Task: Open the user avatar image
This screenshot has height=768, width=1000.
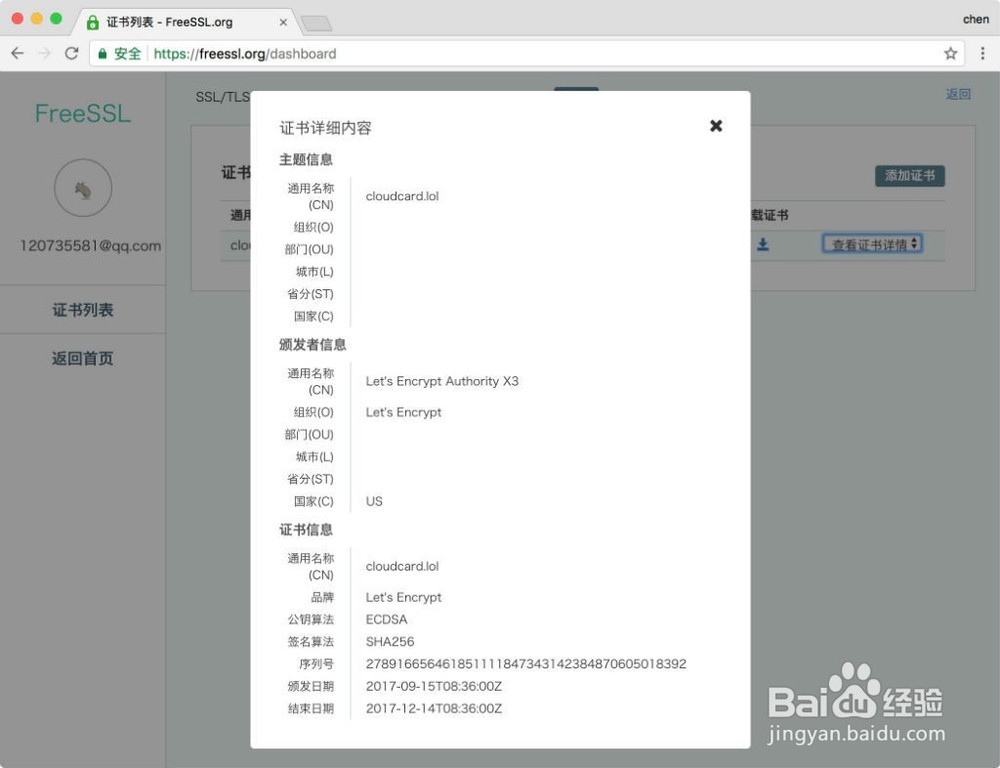Action: click(x=83, y=188)
